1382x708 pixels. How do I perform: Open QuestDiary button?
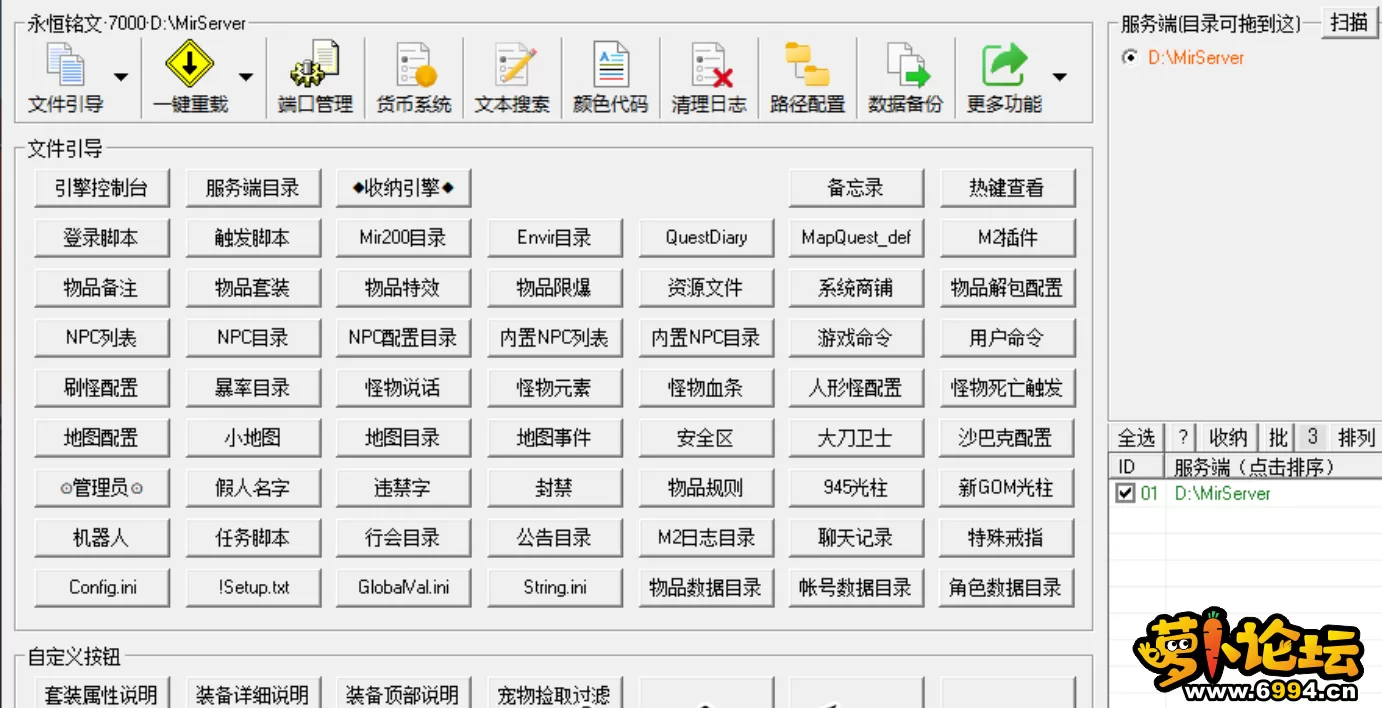click(705, 238)
